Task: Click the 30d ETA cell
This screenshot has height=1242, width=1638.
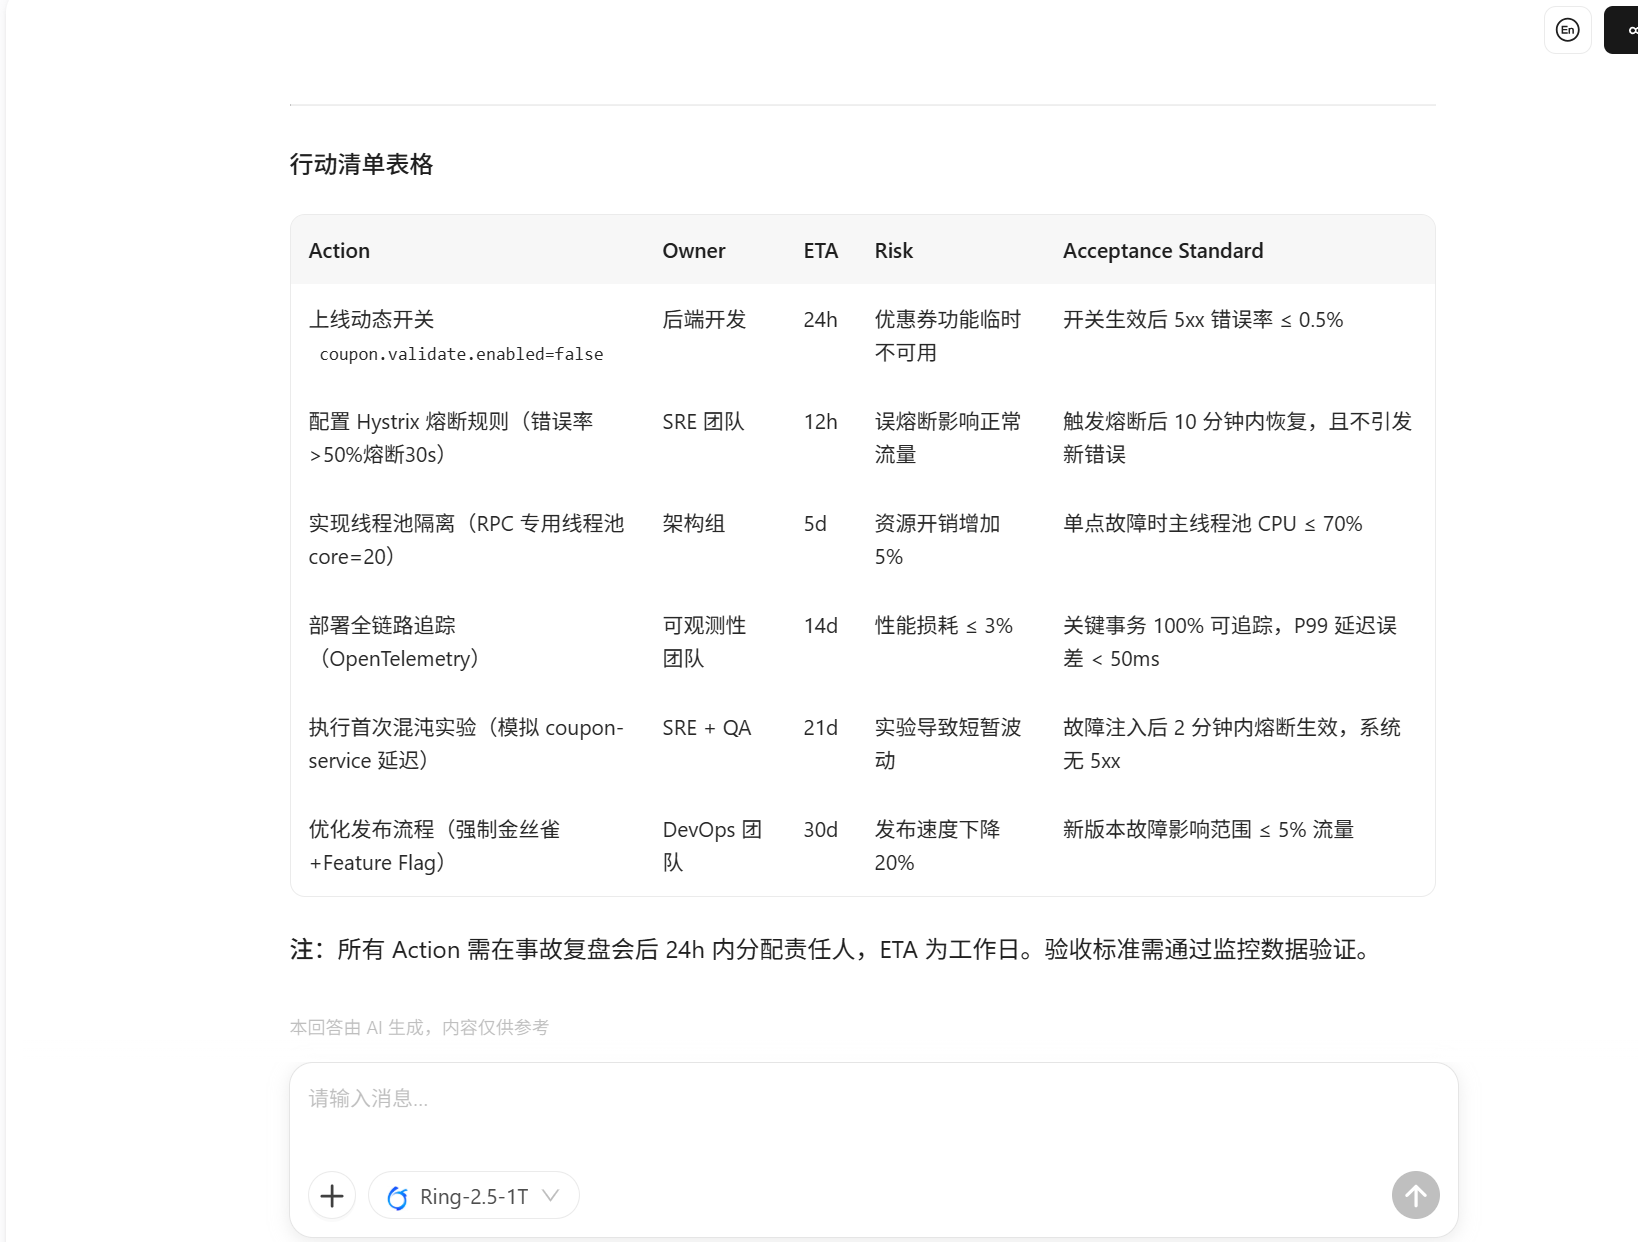Action: (820, 830)
